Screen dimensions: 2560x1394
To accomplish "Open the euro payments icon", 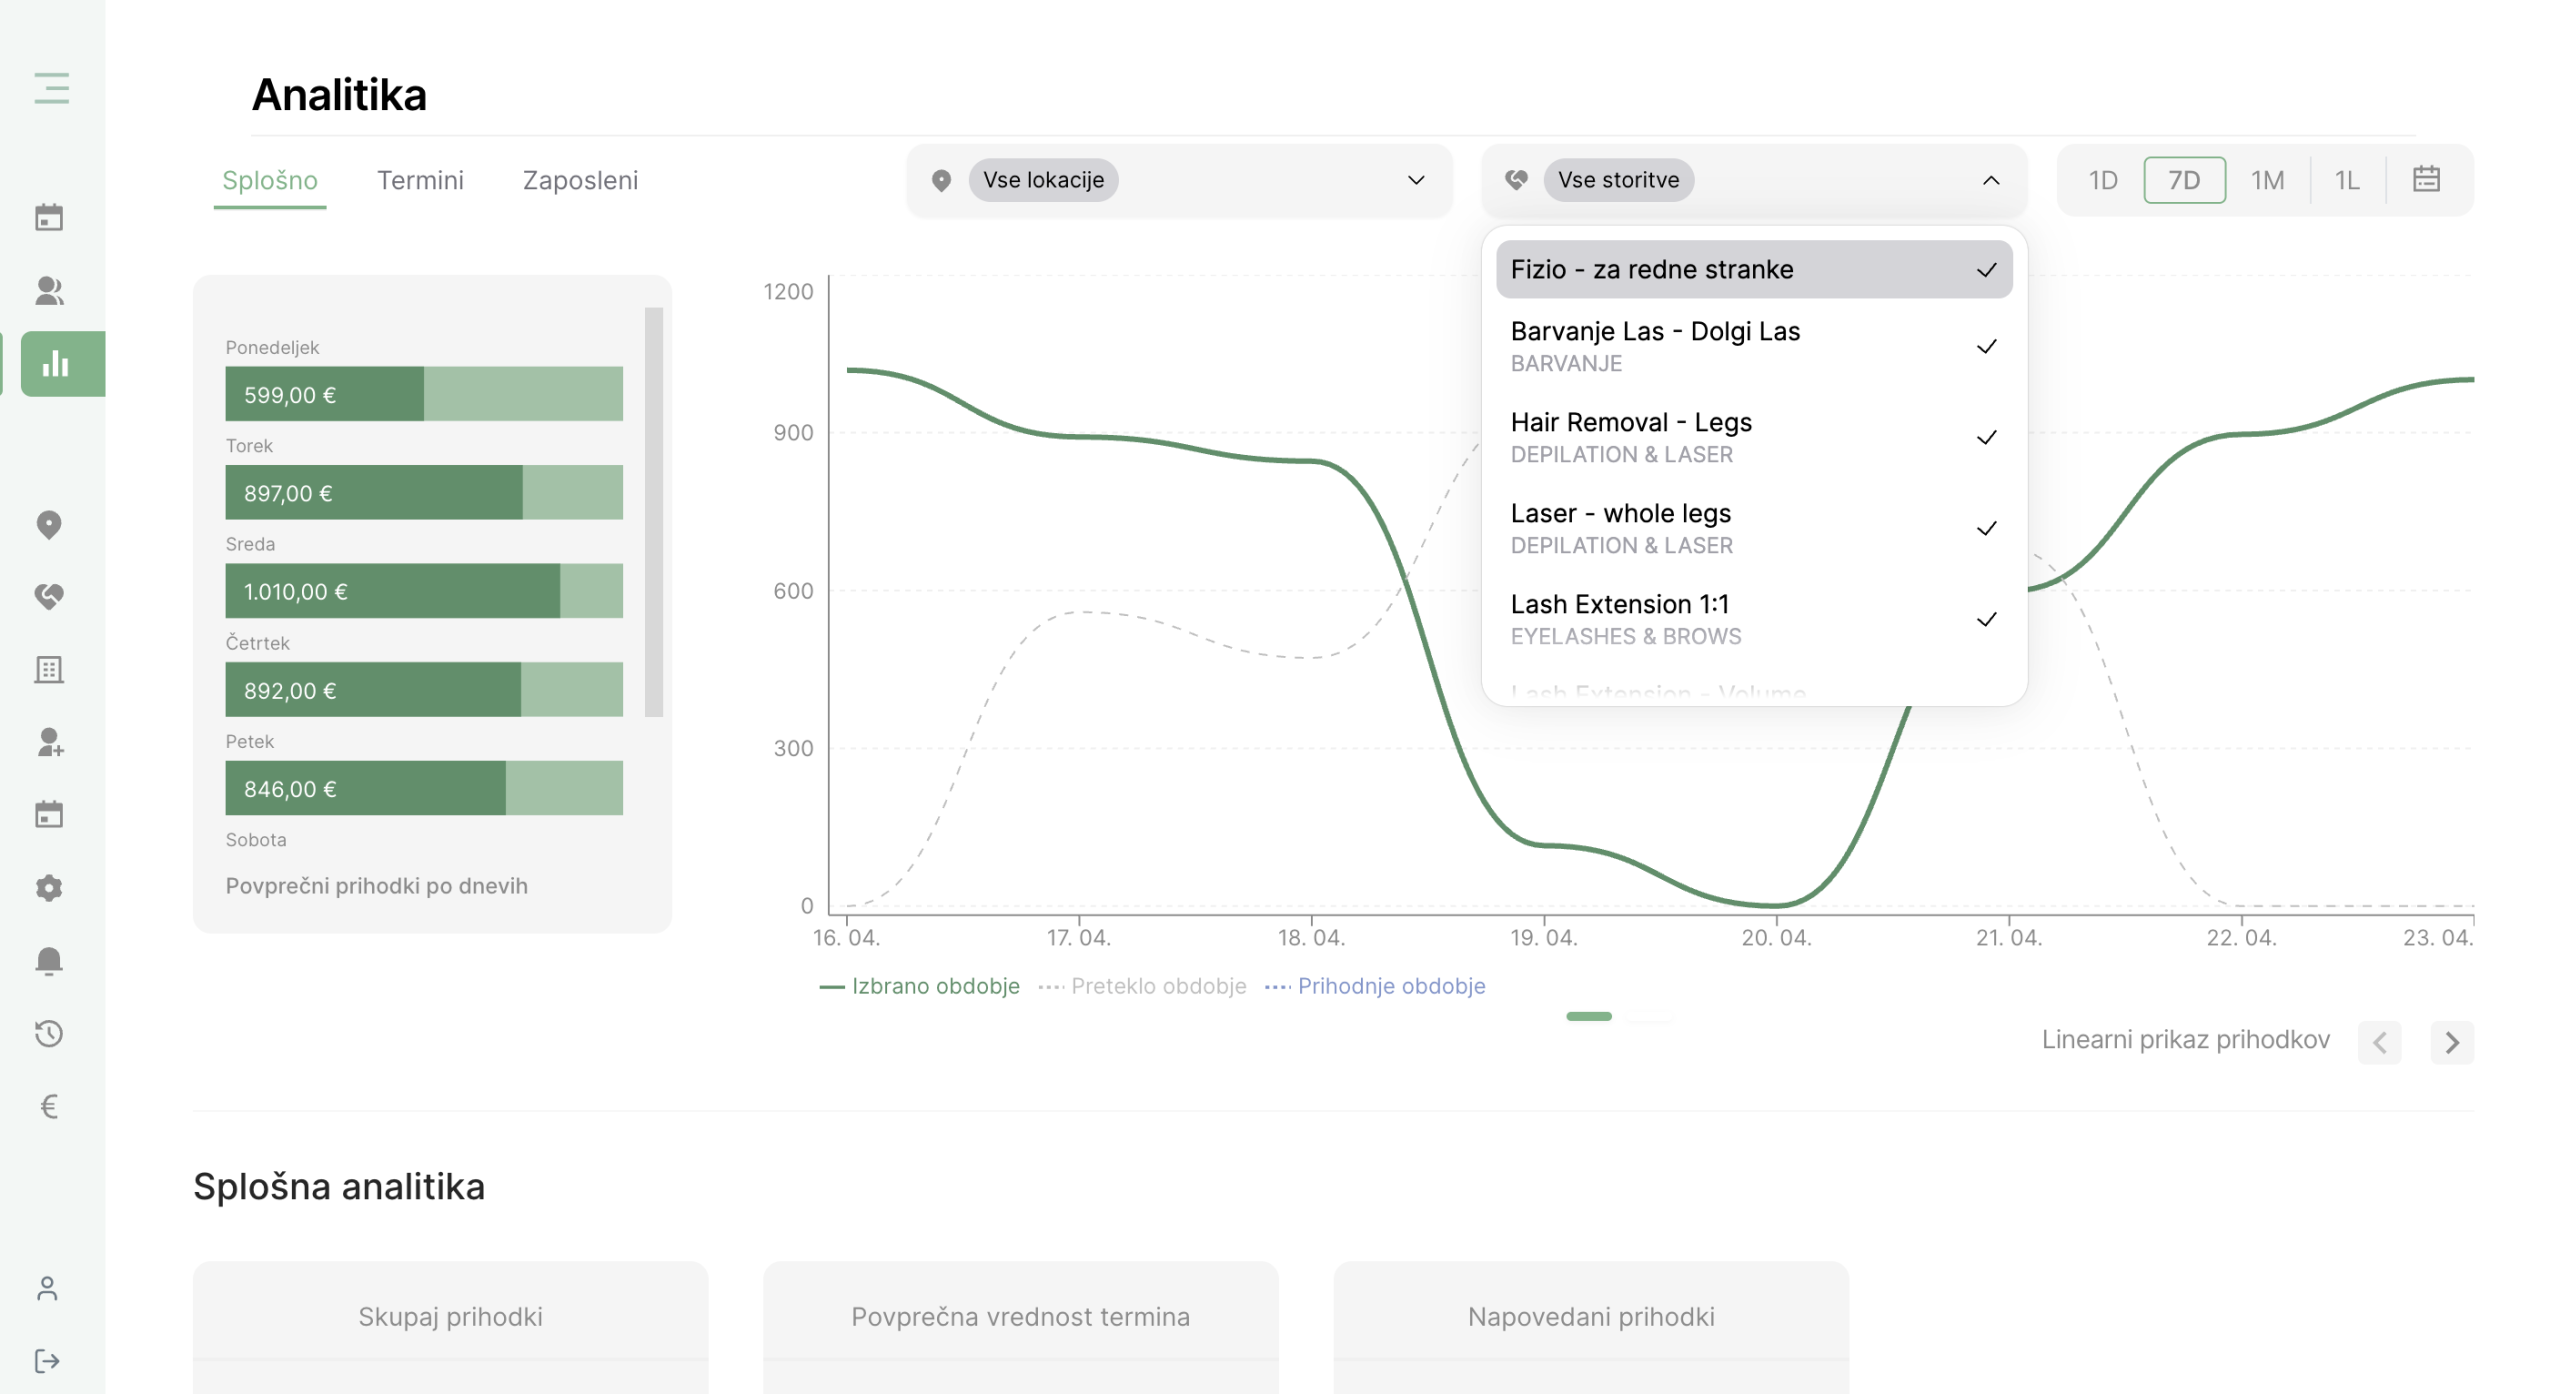I will pyautogui.click(x=49, y=1105).
